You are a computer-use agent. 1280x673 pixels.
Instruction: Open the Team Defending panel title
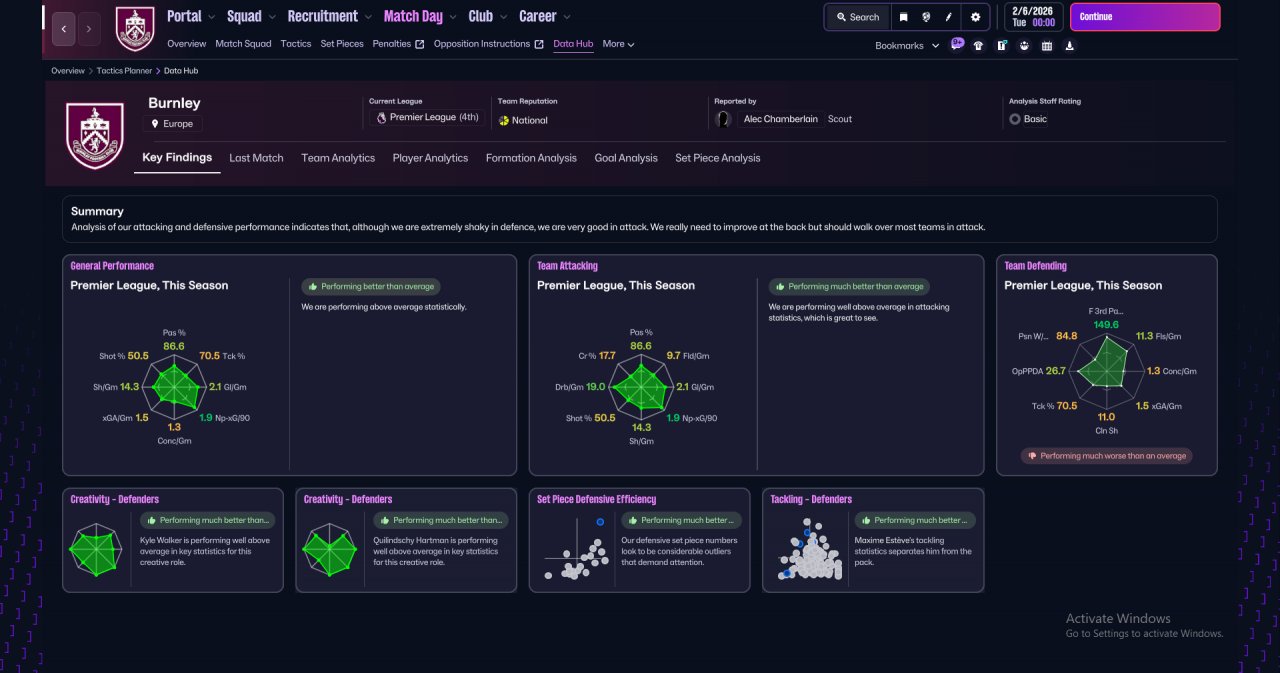[1035, 266]
